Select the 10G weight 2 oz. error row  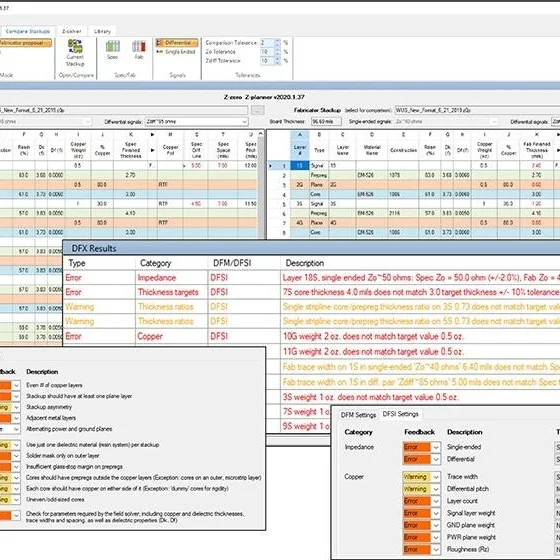(311, 336)
